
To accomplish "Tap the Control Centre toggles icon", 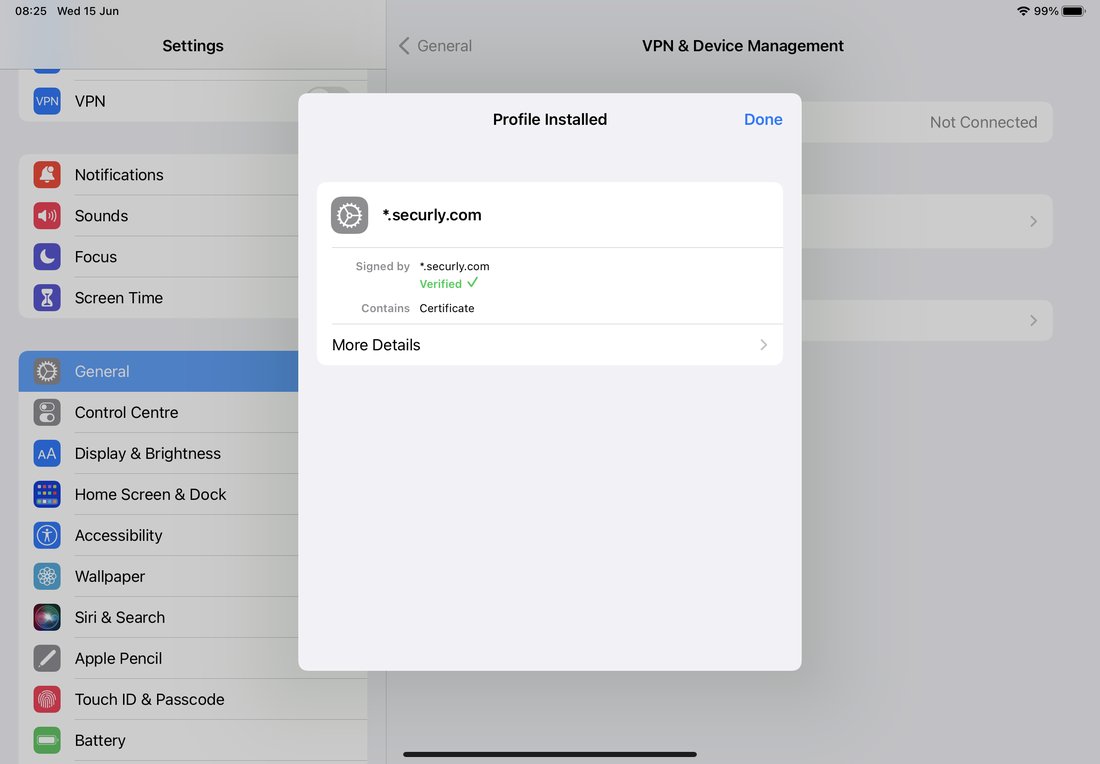I will [x=47, y=413].
